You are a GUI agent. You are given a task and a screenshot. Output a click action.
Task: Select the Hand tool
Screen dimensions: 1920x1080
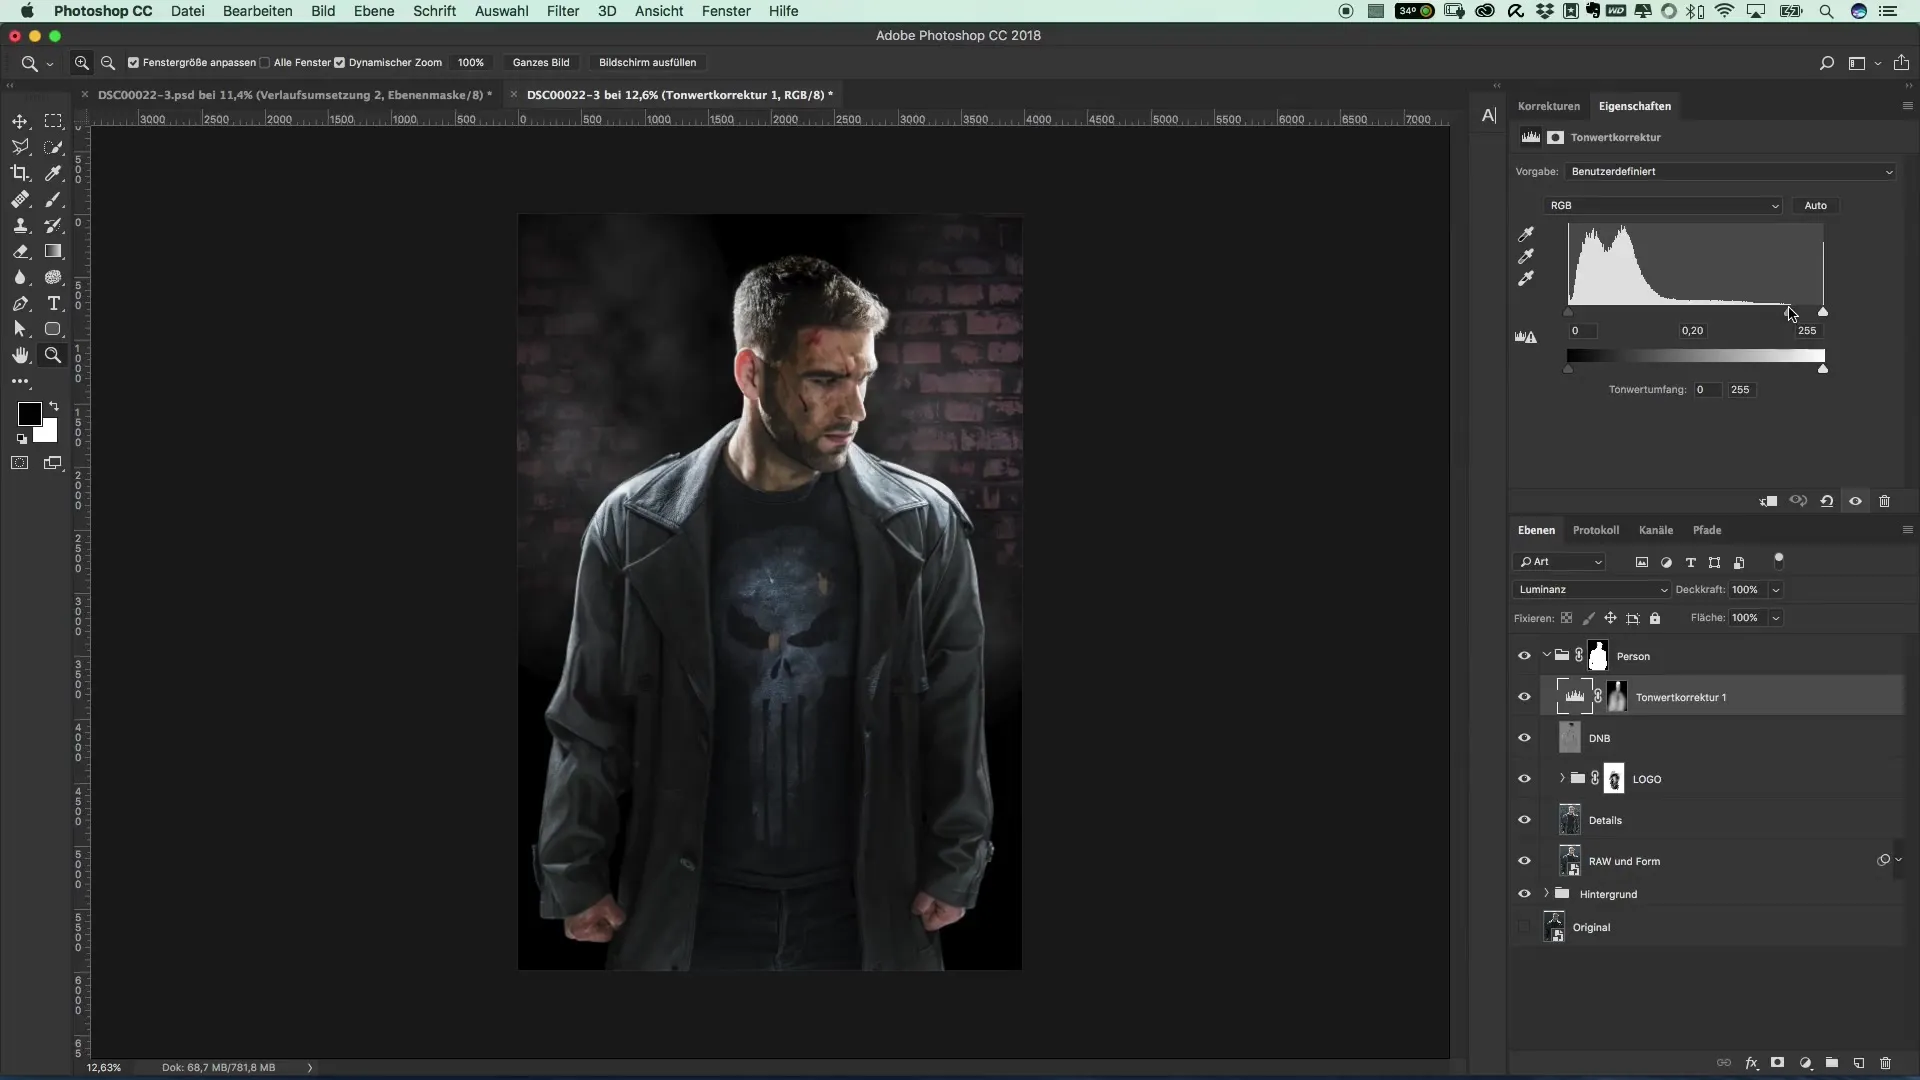pos(20,355)
